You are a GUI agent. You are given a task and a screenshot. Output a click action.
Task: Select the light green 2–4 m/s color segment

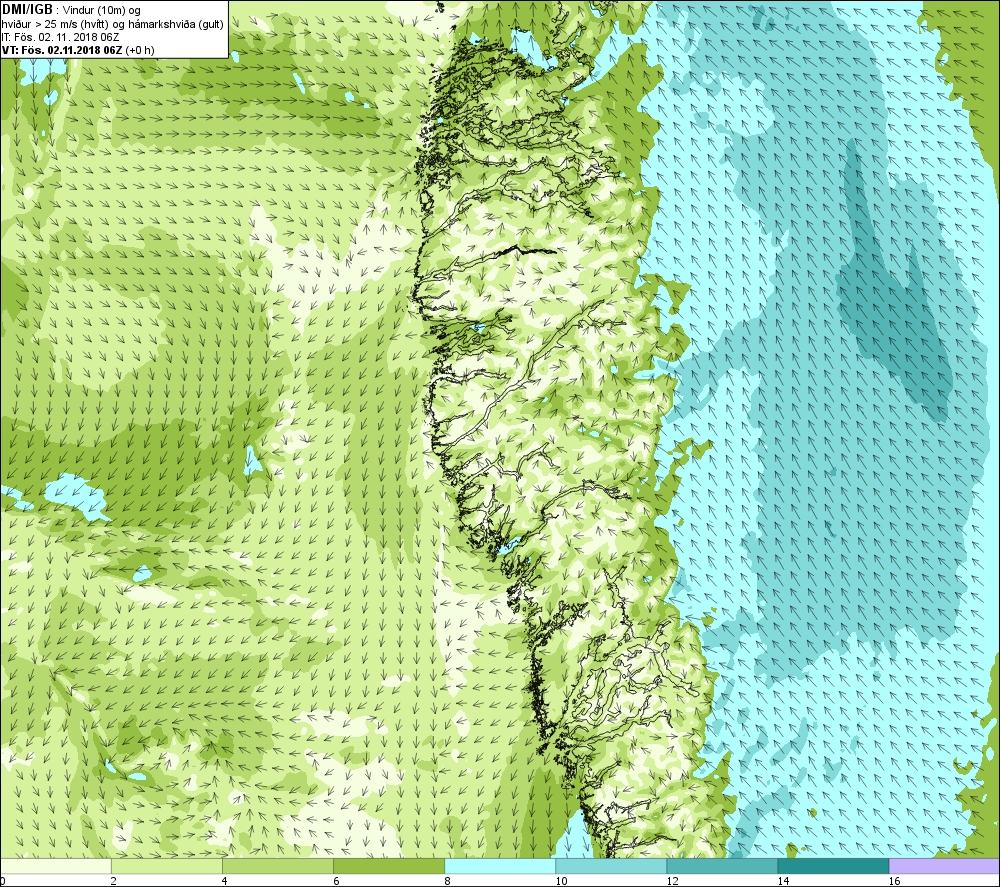pyautogui.click(x=166, y=866)
